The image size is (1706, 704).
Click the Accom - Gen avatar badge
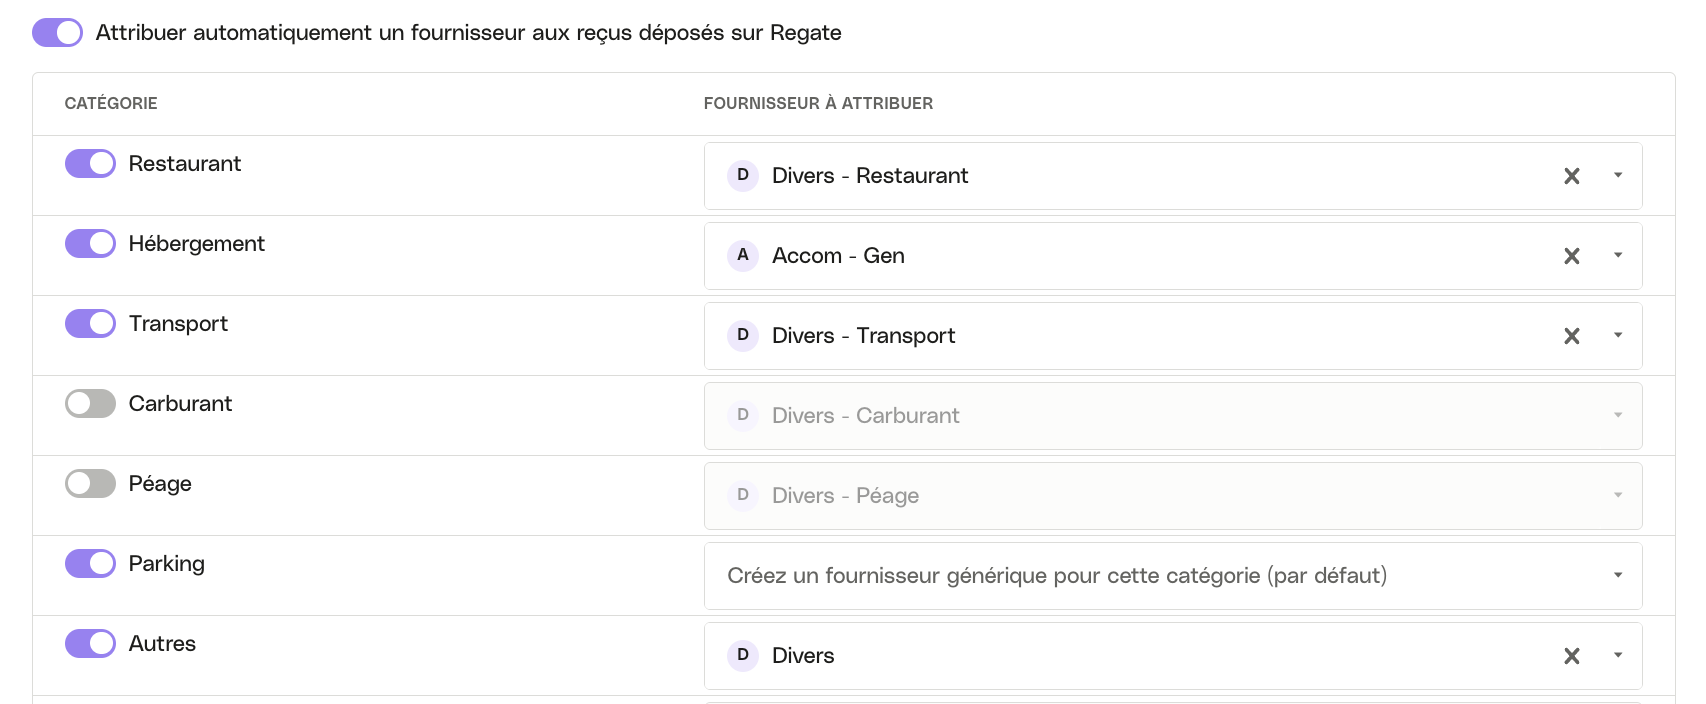tap(742, 255)
